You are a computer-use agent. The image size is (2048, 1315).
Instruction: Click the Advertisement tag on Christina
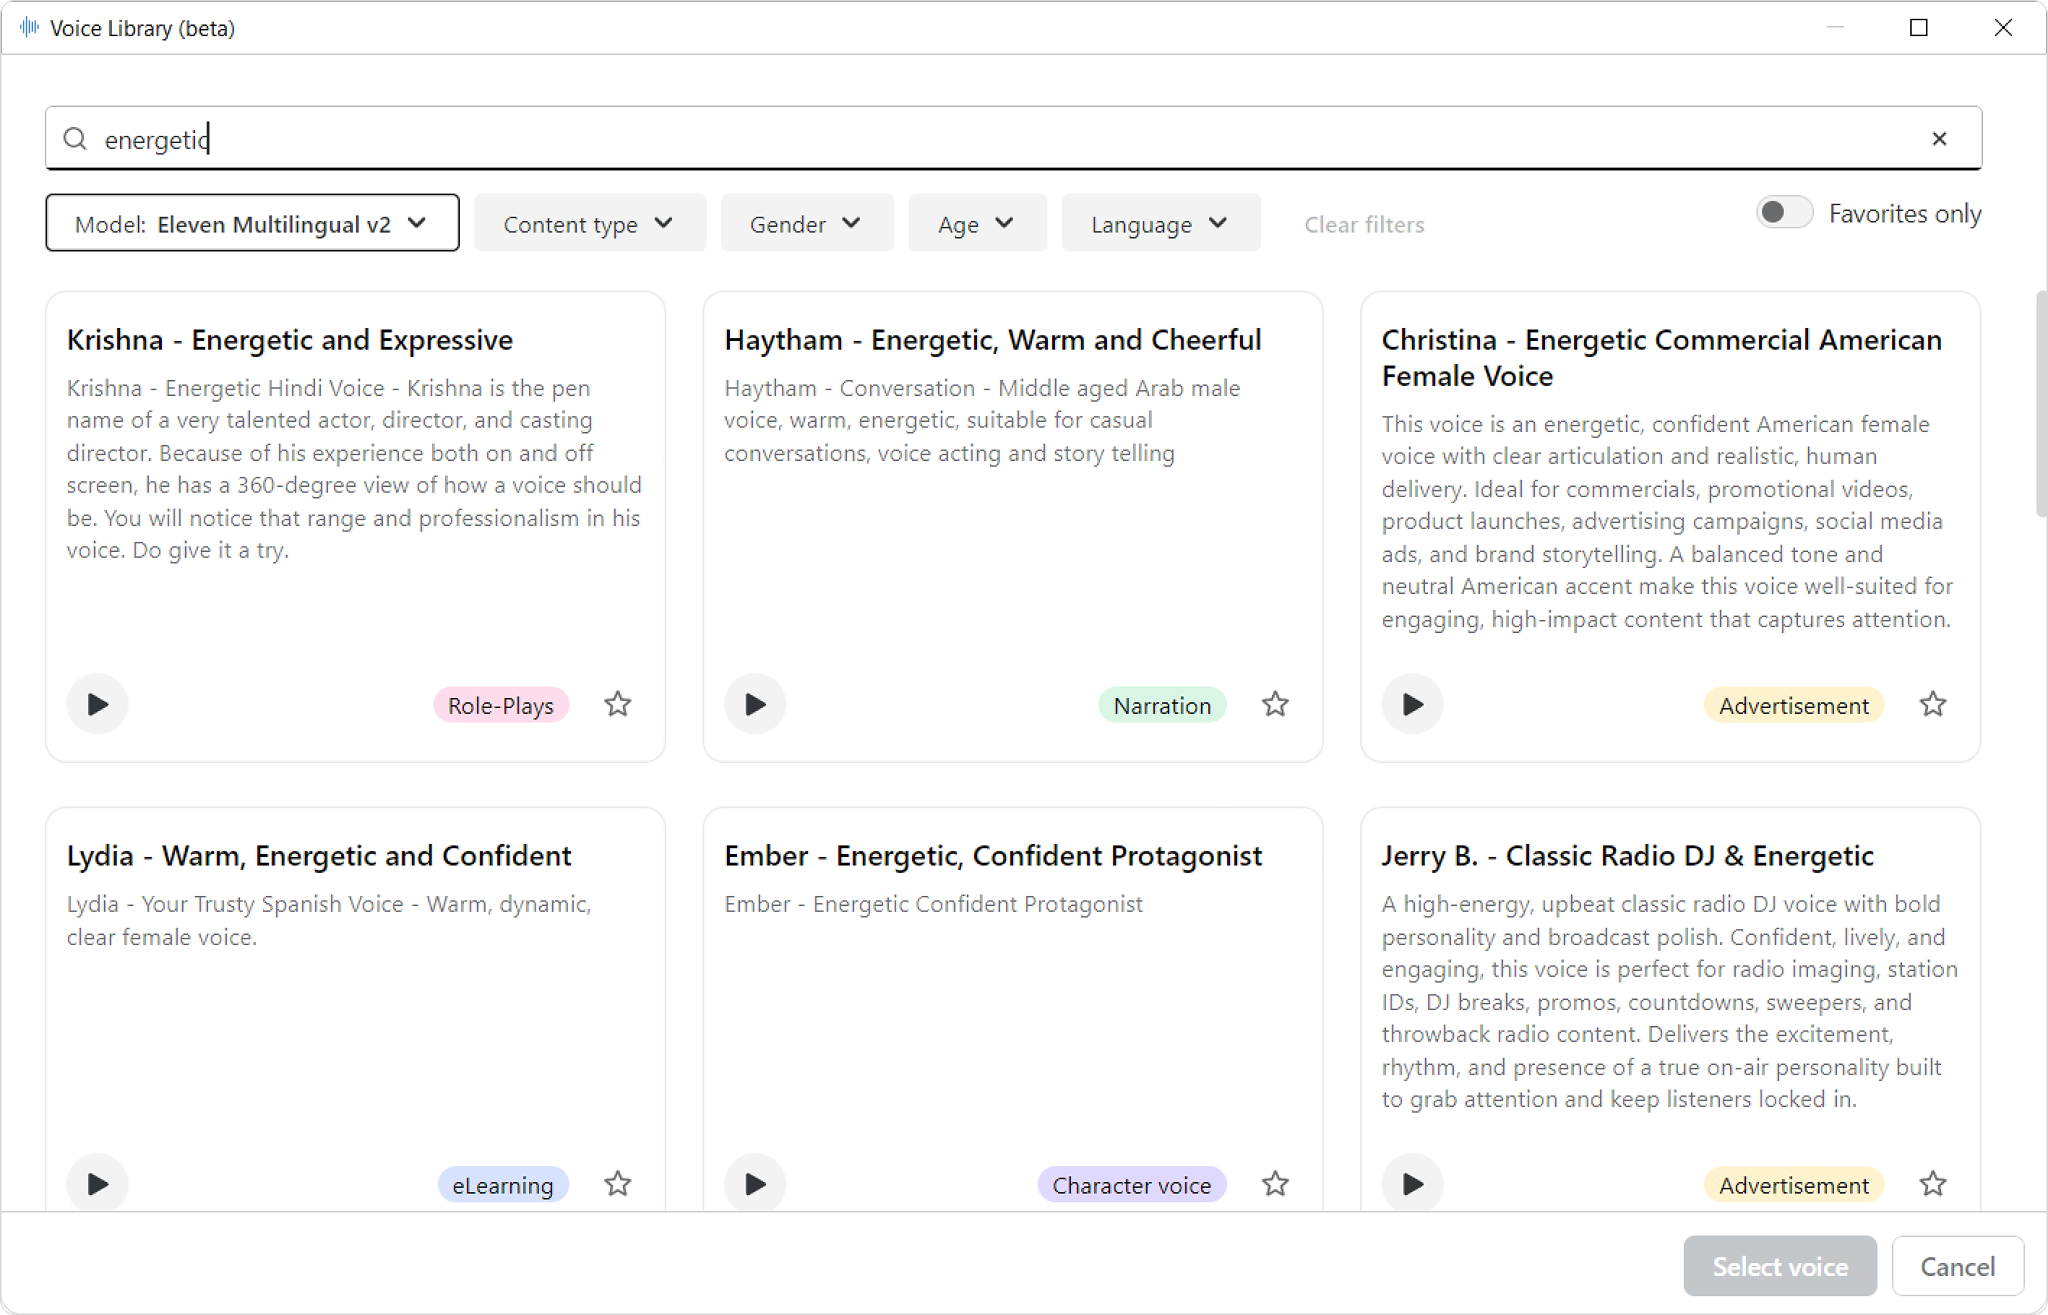pos(1793,705)
